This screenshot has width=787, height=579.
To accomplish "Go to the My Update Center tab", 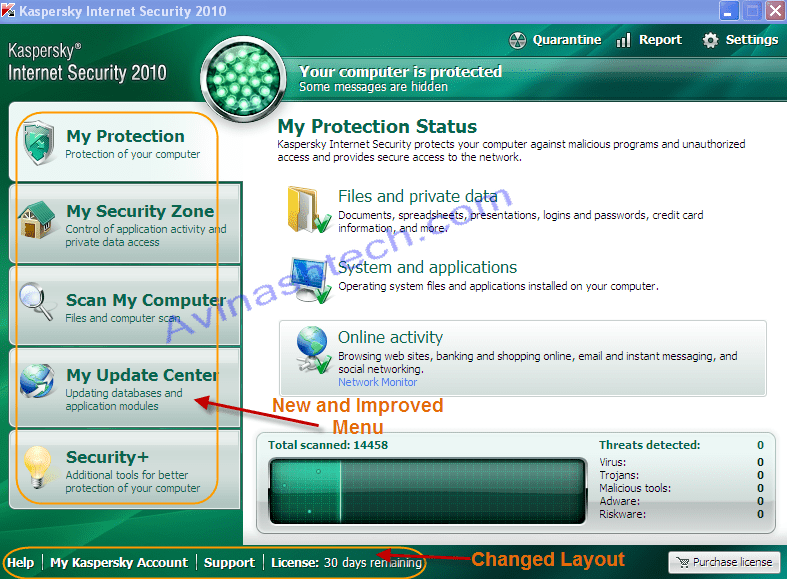I will 124,387.
